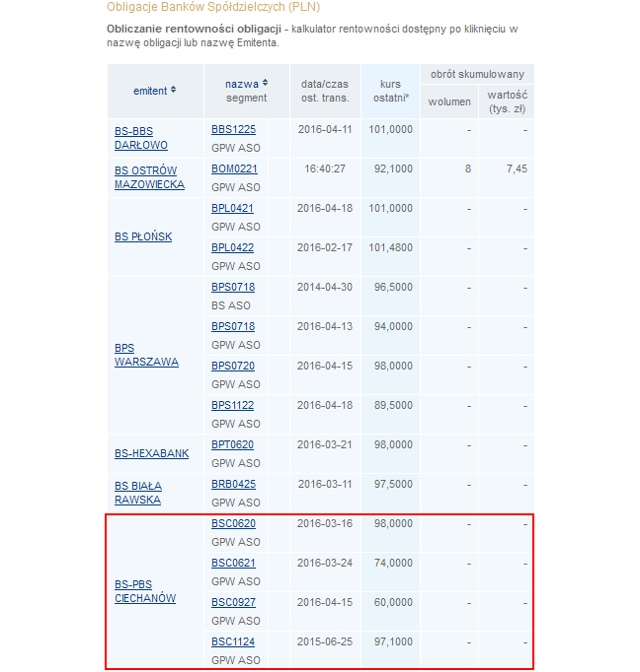The height and width of the screenshot is (672, 640).
Task: Click price 96,5000 cell
Action: [393, 287]
